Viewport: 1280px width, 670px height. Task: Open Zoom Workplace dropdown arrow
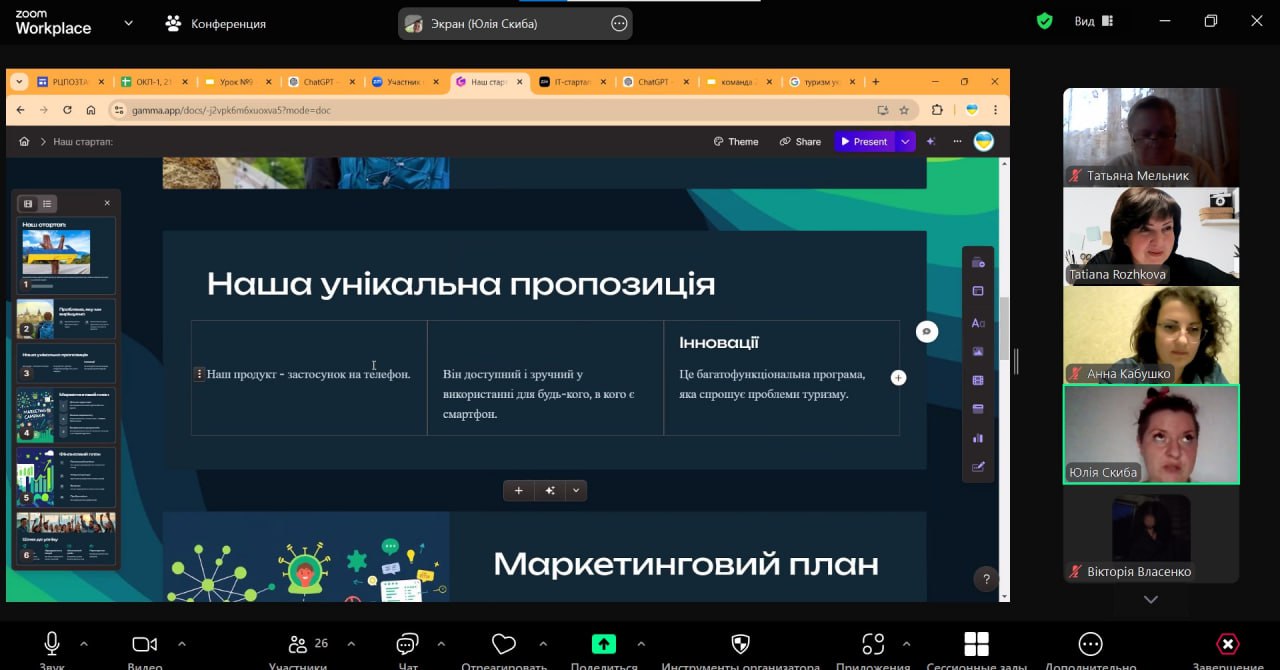coord(128,22)
